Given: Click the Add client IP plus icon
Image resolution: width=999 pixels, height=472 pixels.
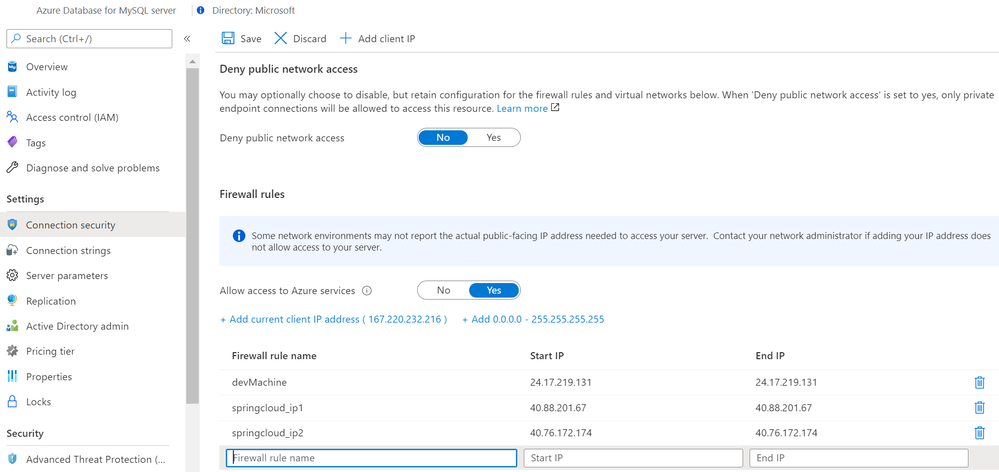Looking at the screenshot, I should point(346,39).
